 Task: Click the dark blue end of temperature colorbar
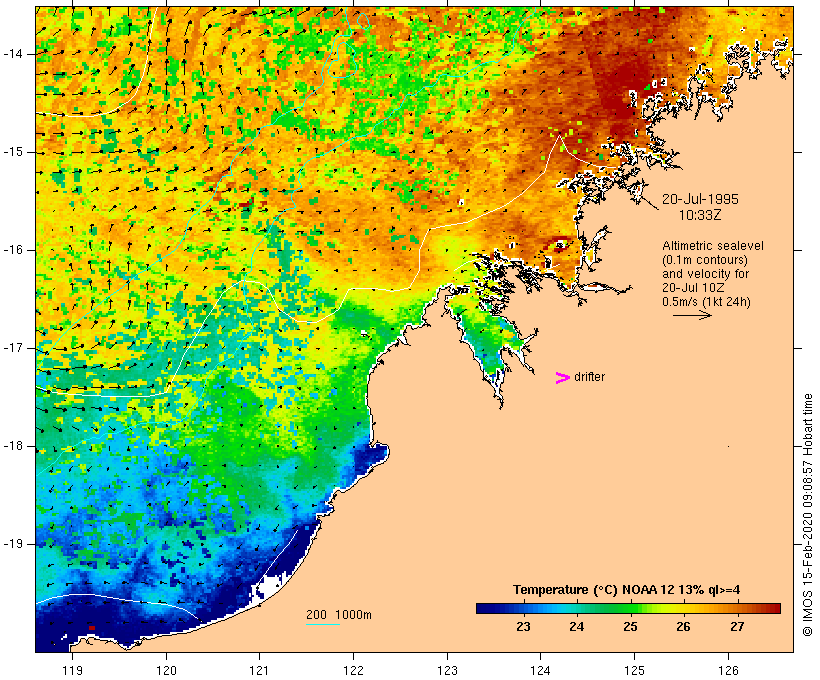click(484, 608)
